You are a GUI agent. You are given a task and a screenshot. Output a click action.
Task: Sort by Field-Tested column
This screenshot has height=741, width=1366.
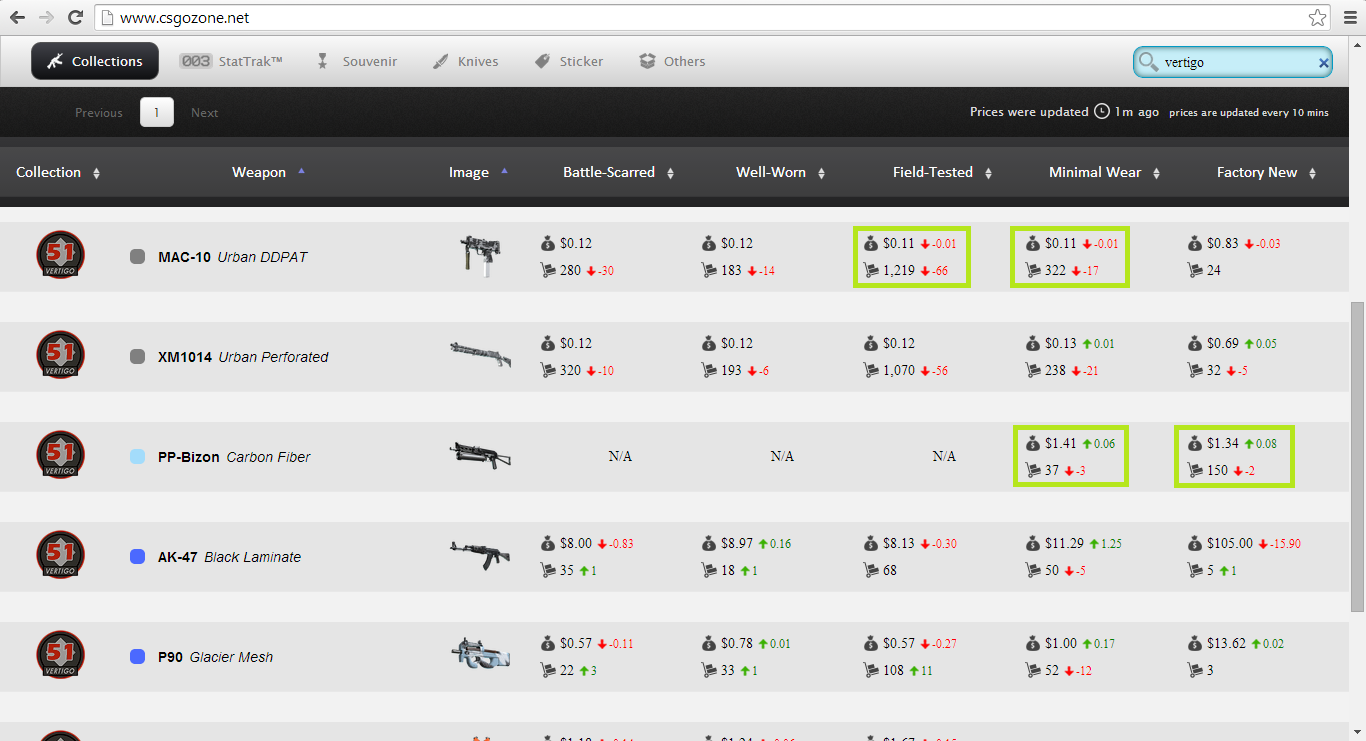(943, 172)
